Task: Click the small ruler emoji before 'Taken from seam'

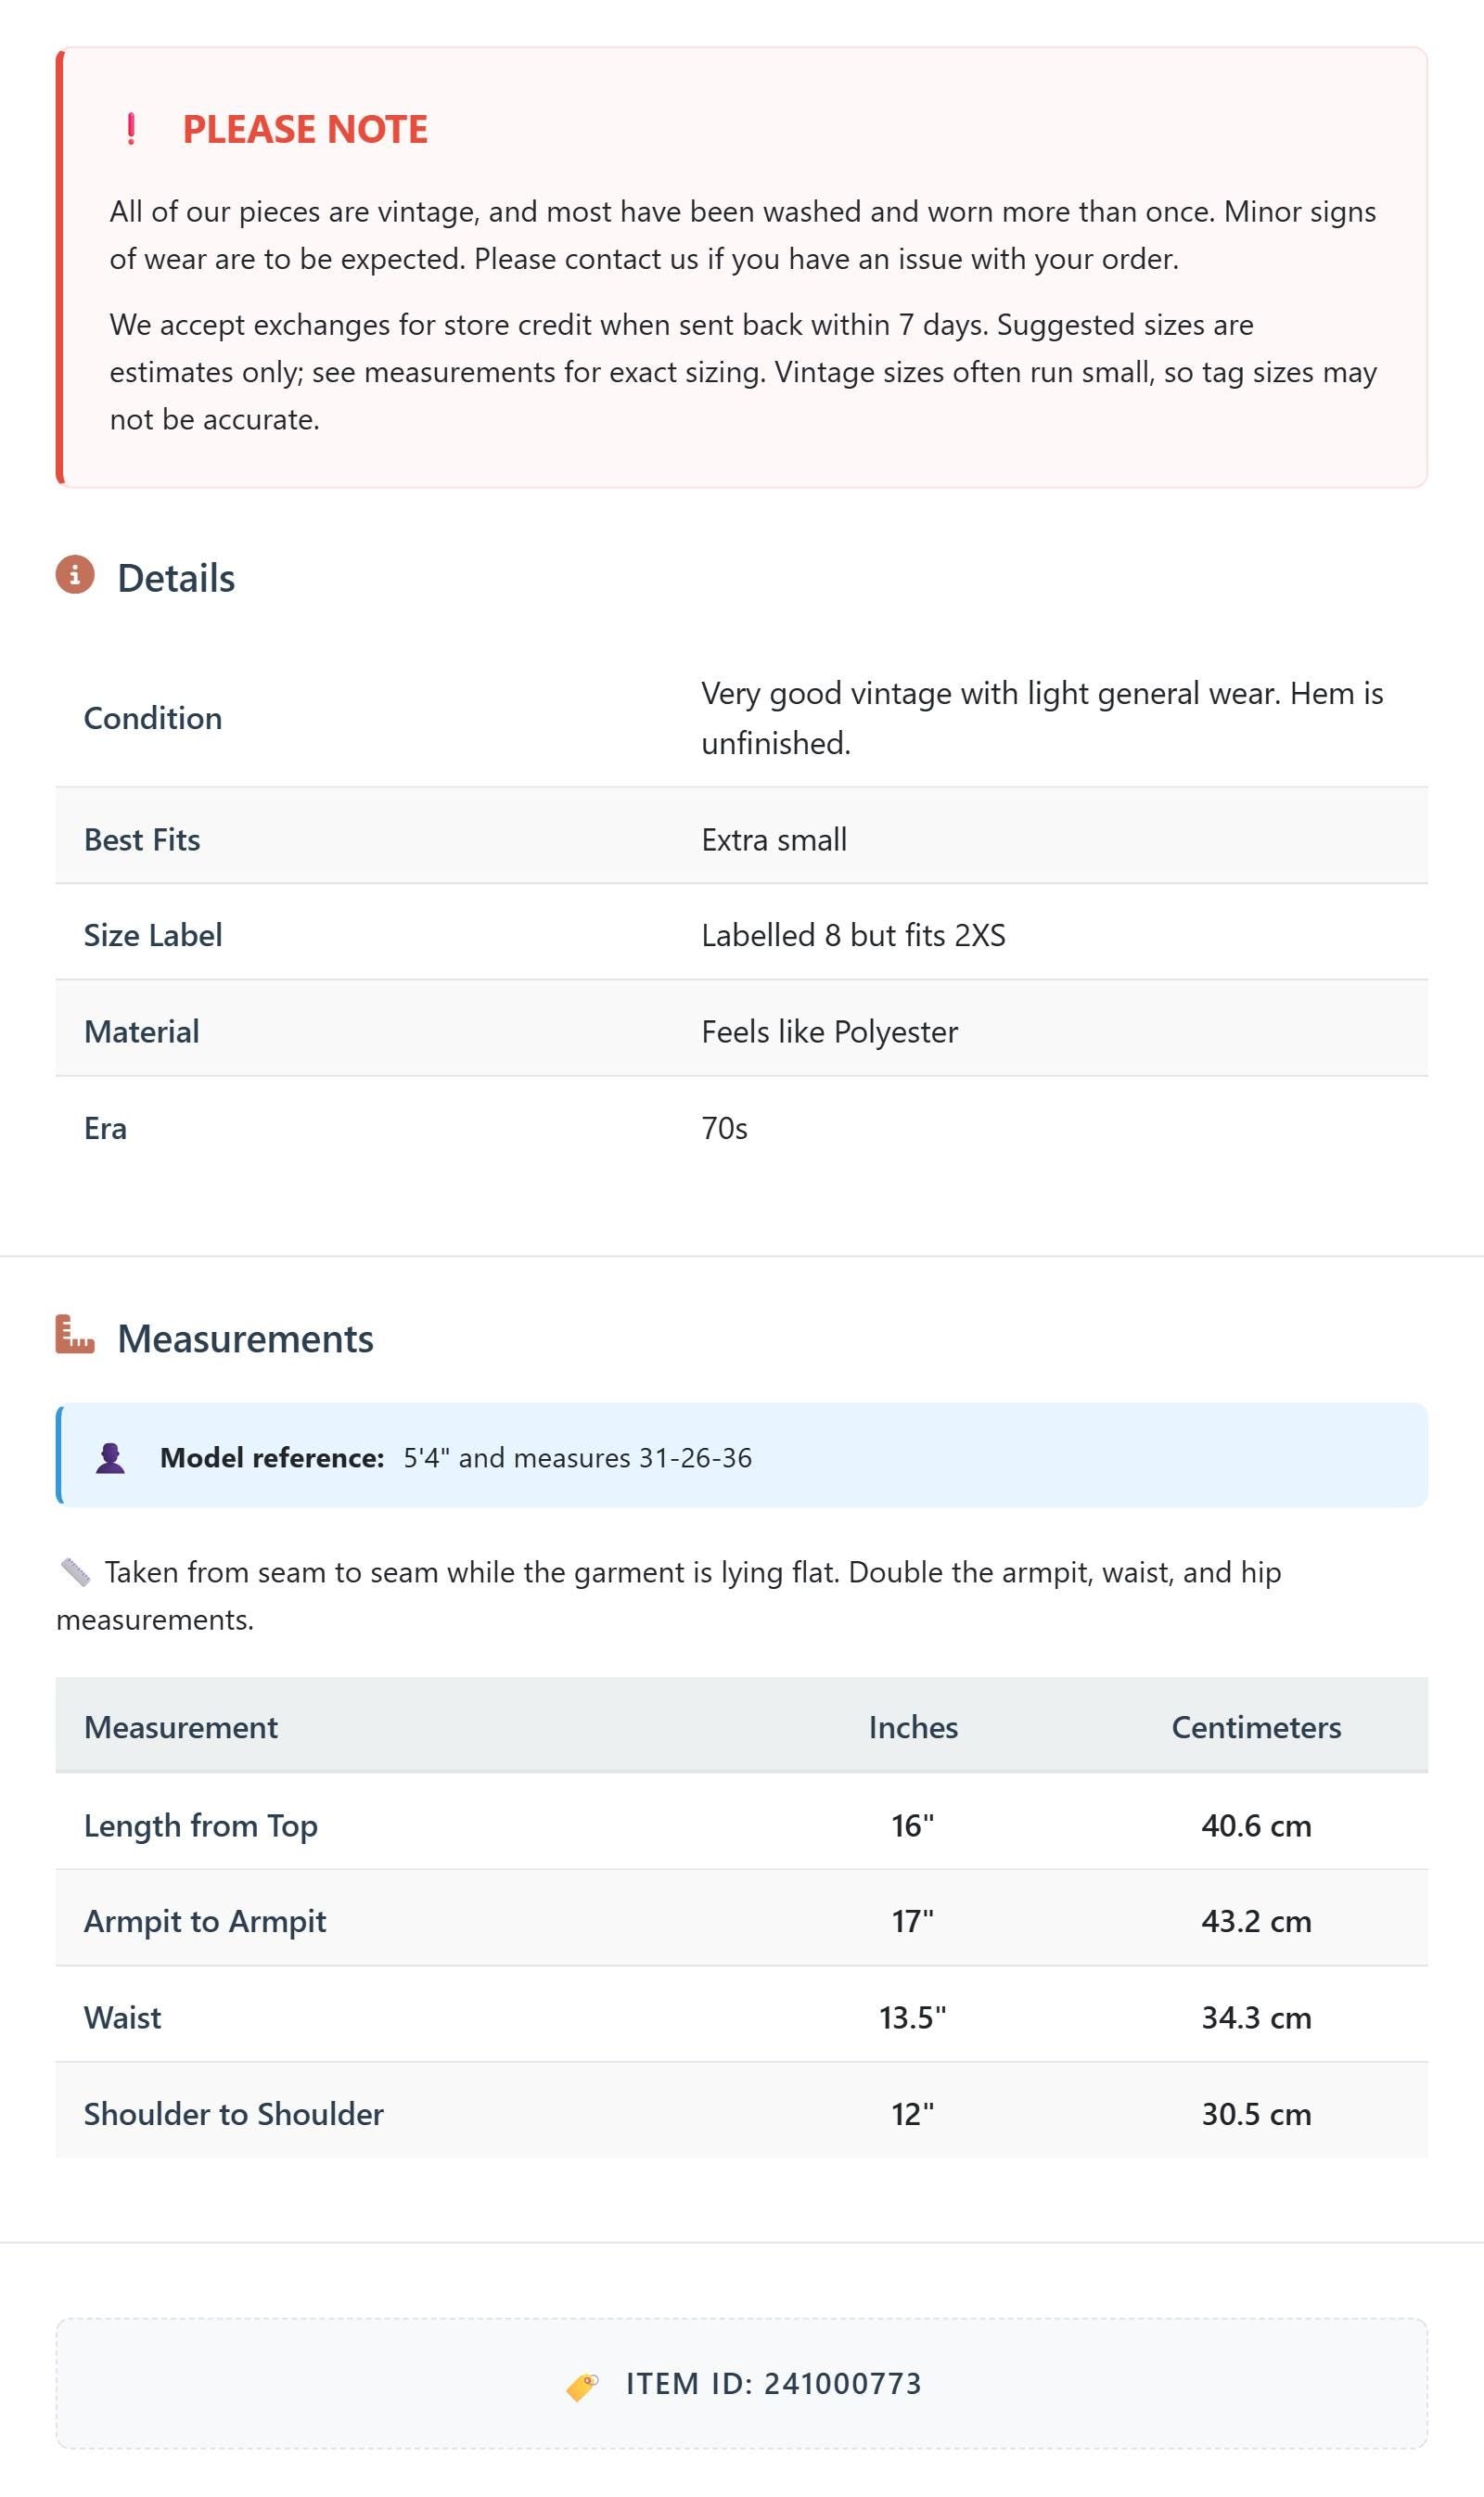Action: 76,1572
